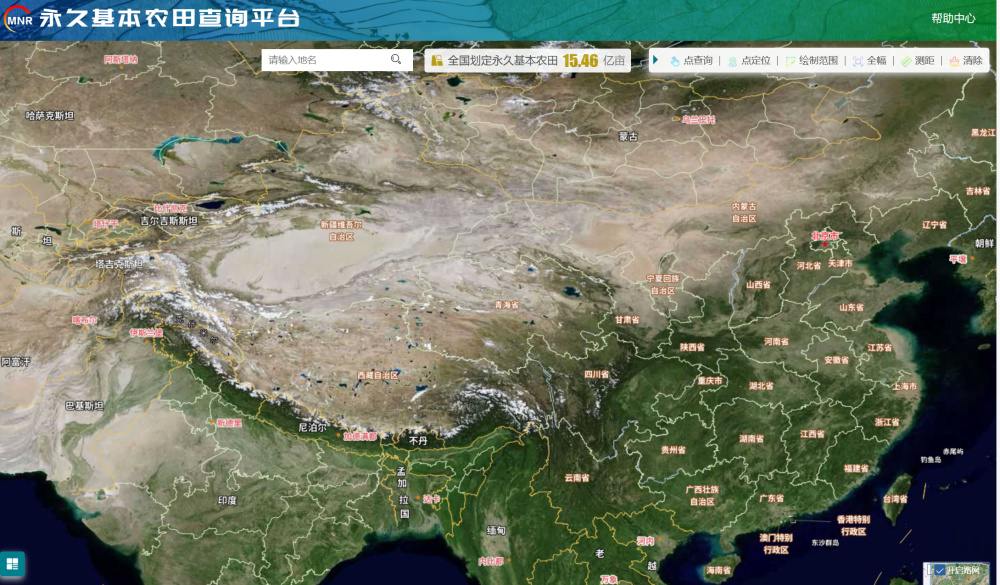Click the 巴基斯坦 map label
Screen dimensions: 1000x585
84,406
